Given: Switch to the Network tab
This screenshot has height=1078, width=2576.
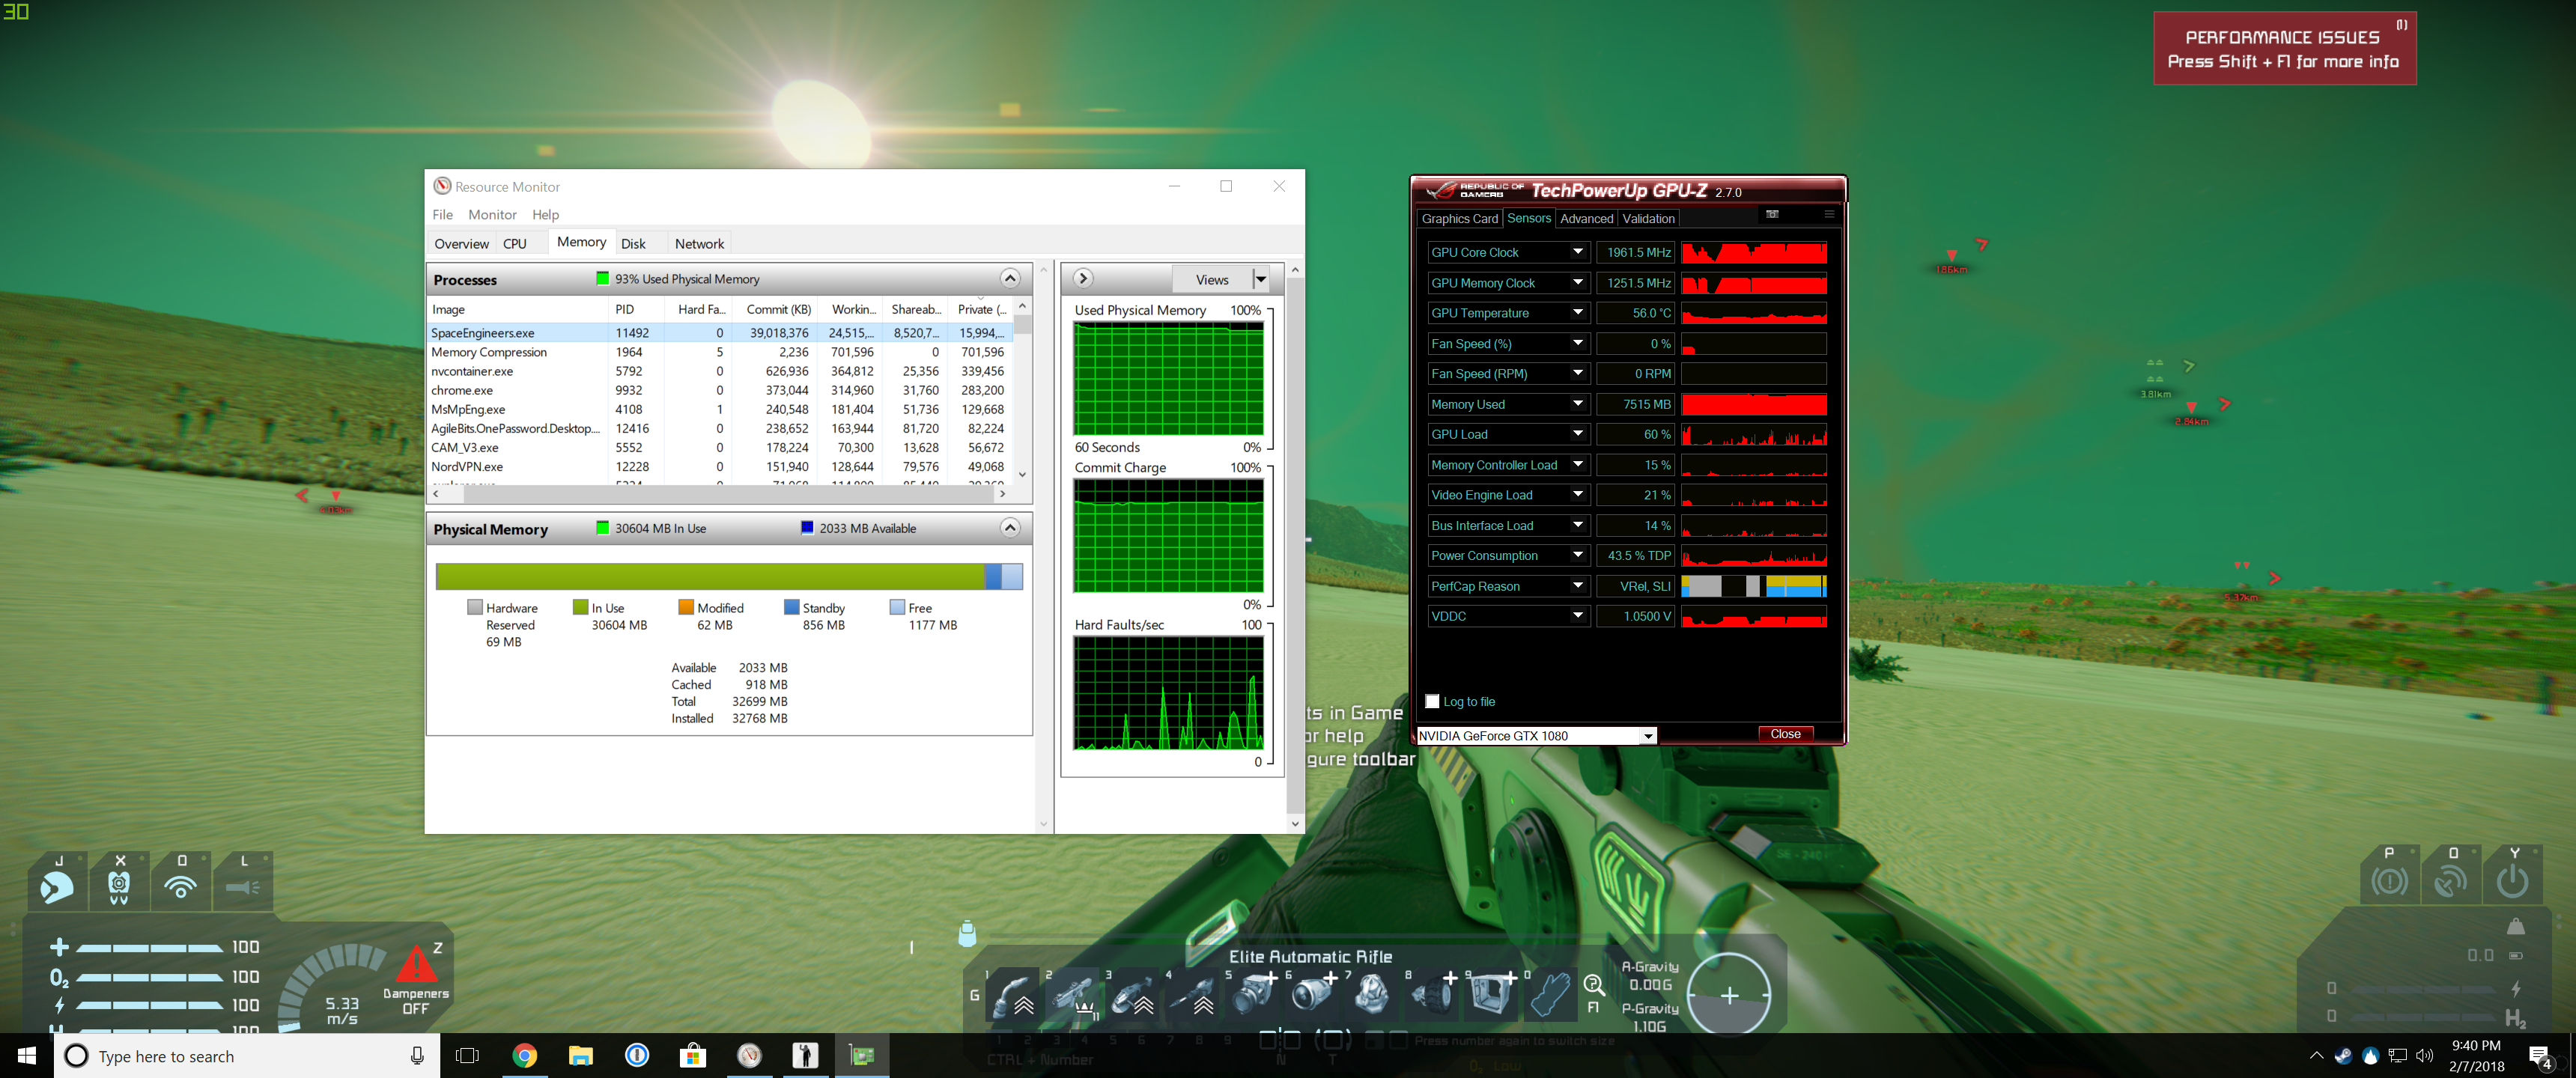Looking at the screenshot, I should point(699,243).
